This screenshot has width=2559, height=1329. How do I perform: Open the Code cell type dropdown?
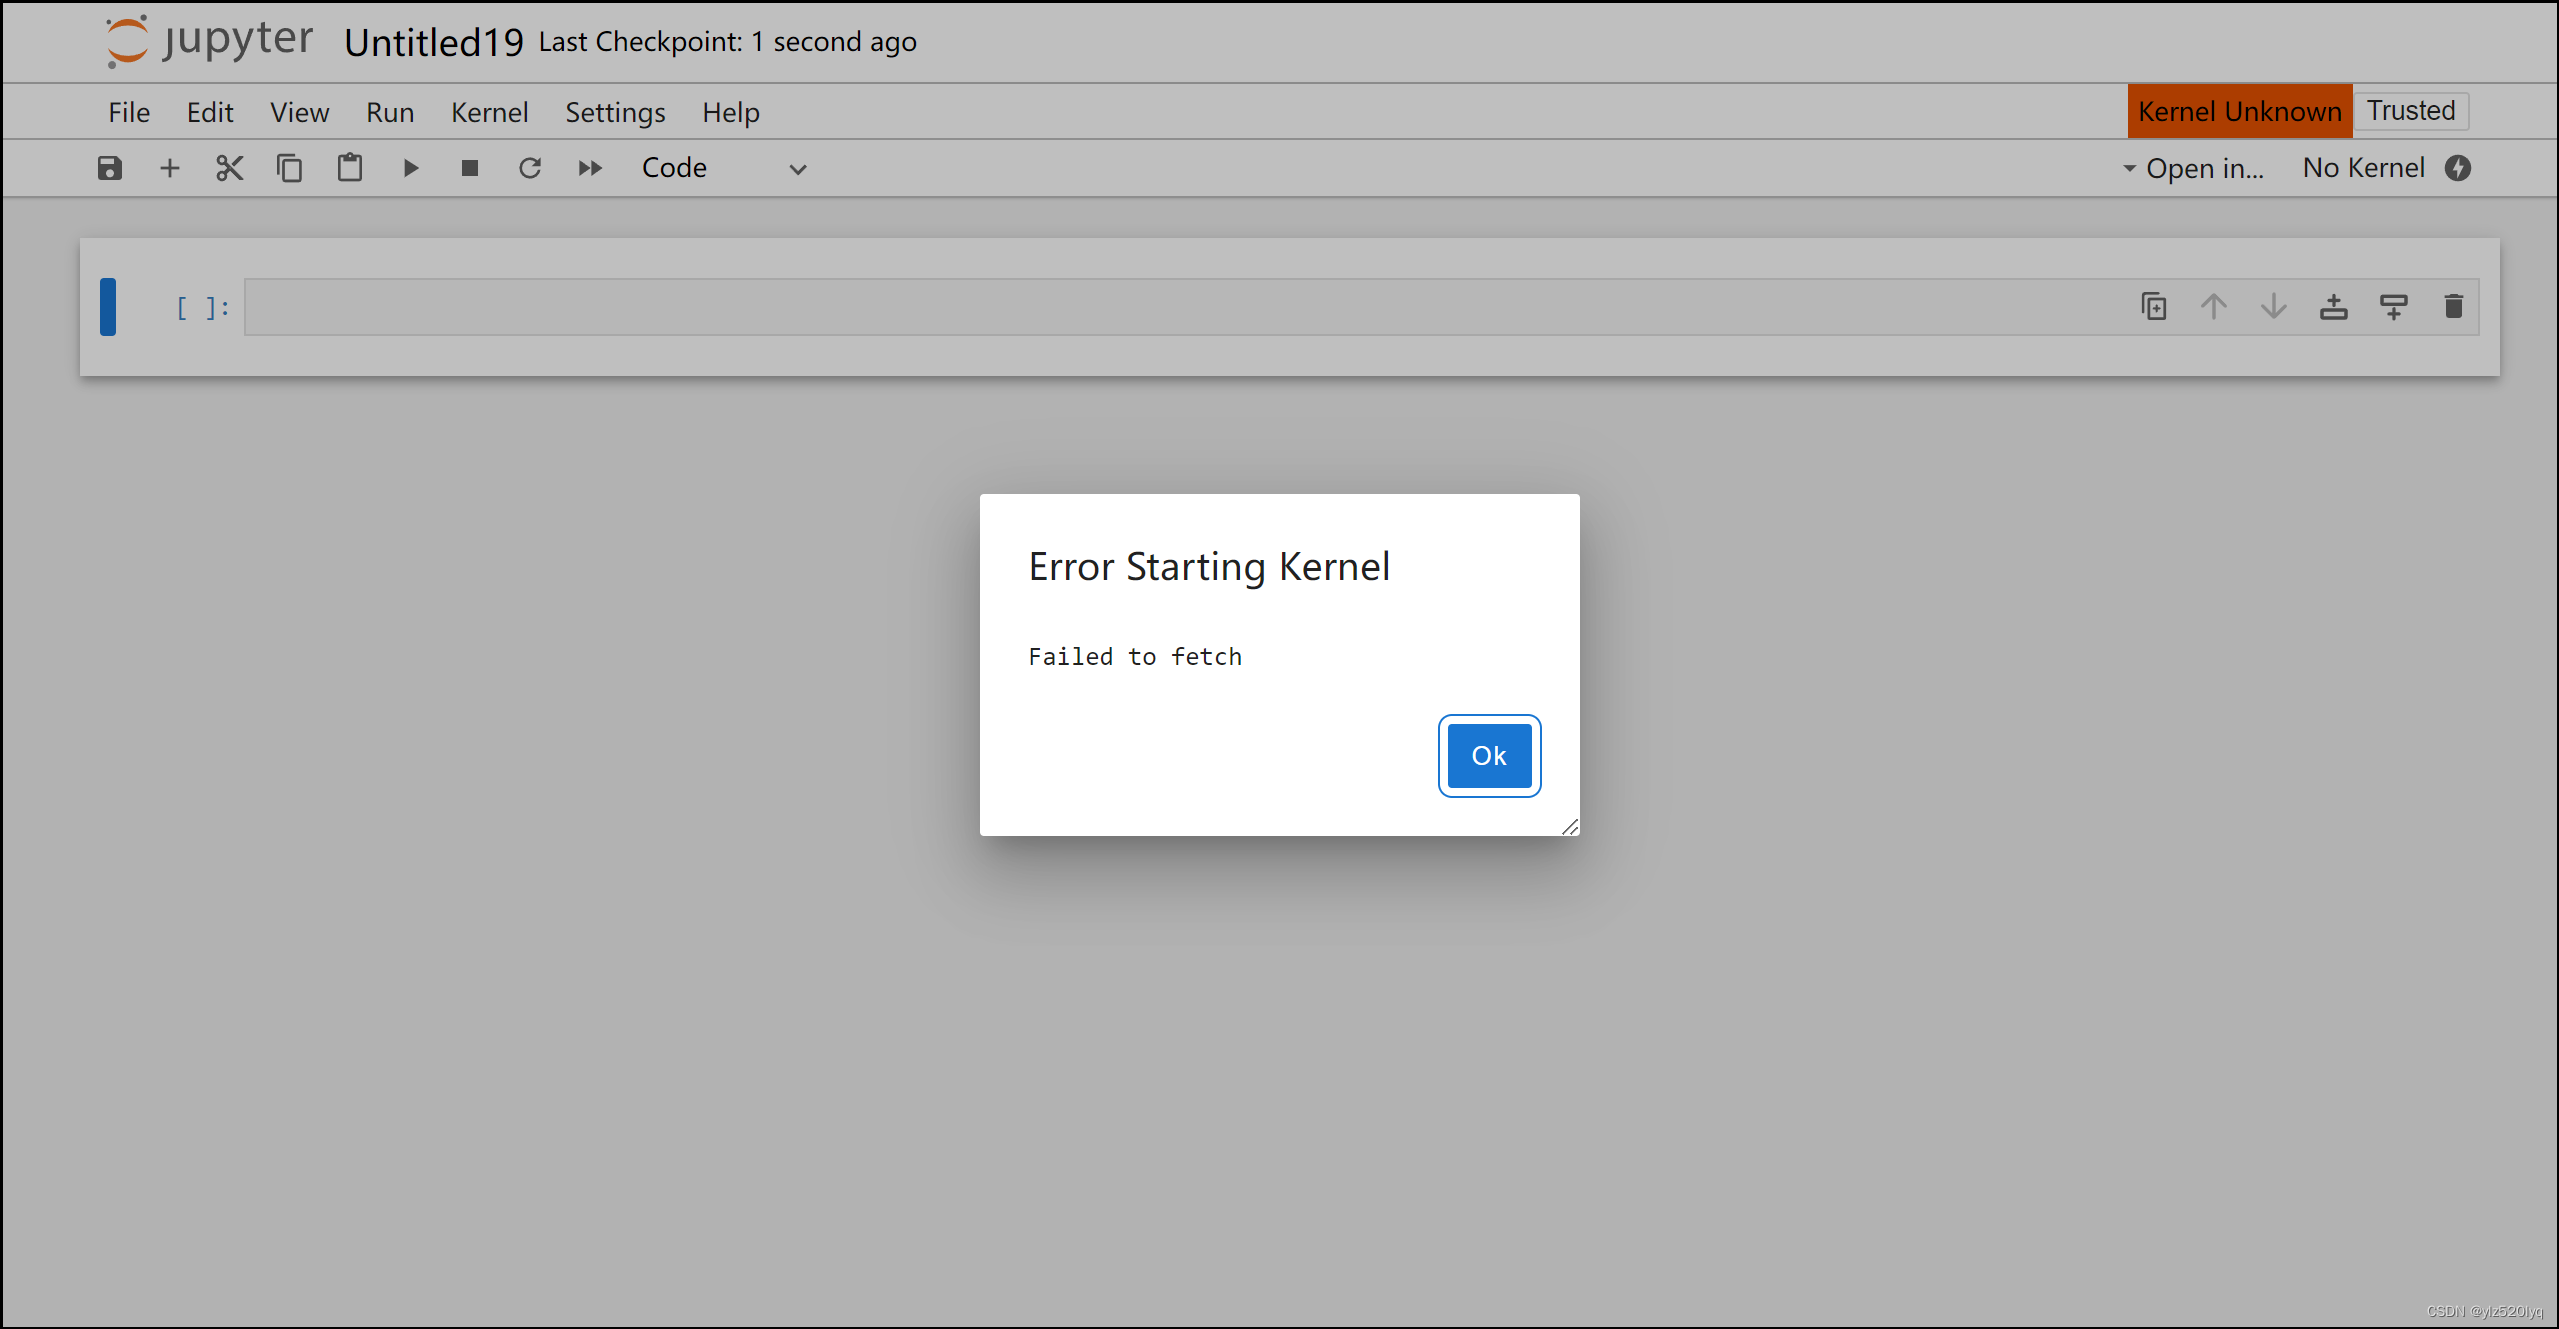(725, 167)
